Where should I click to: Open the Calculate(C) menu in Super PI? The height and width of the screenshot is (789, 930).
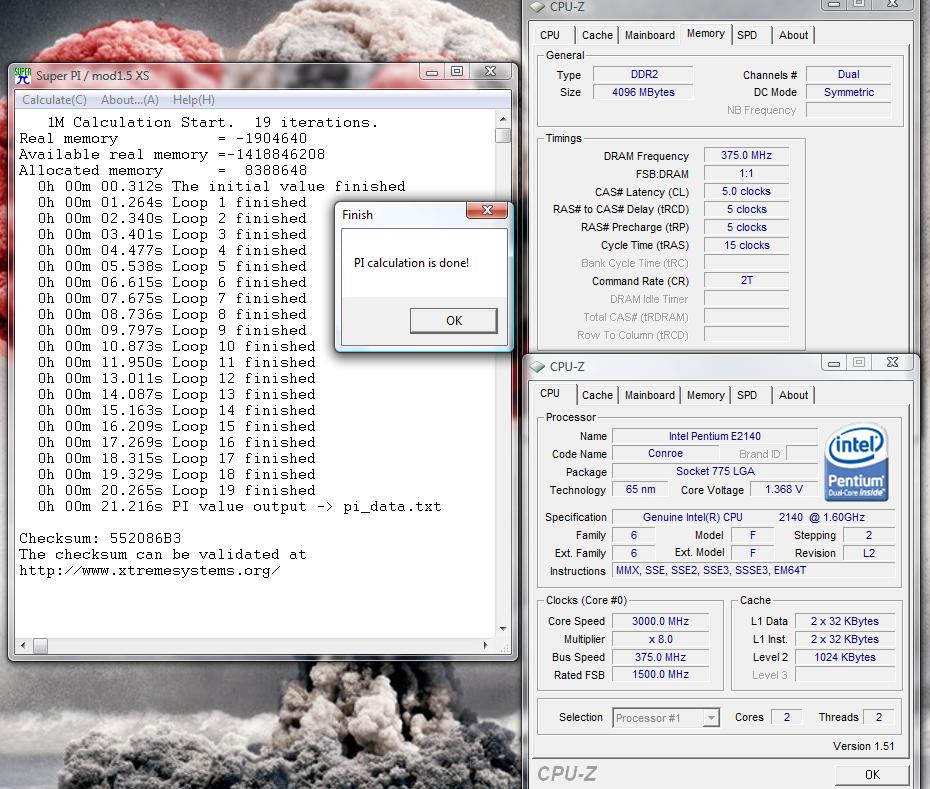coord(55,100)
